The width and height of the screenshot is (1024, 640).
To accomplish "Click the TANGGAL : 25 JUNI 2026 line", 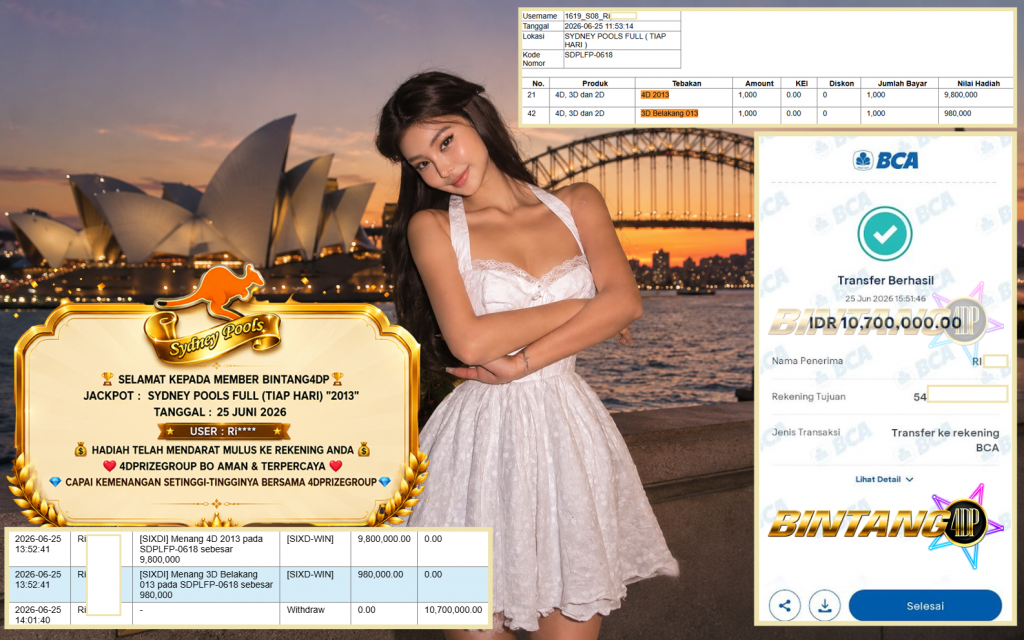I will [x=220, y=412].
